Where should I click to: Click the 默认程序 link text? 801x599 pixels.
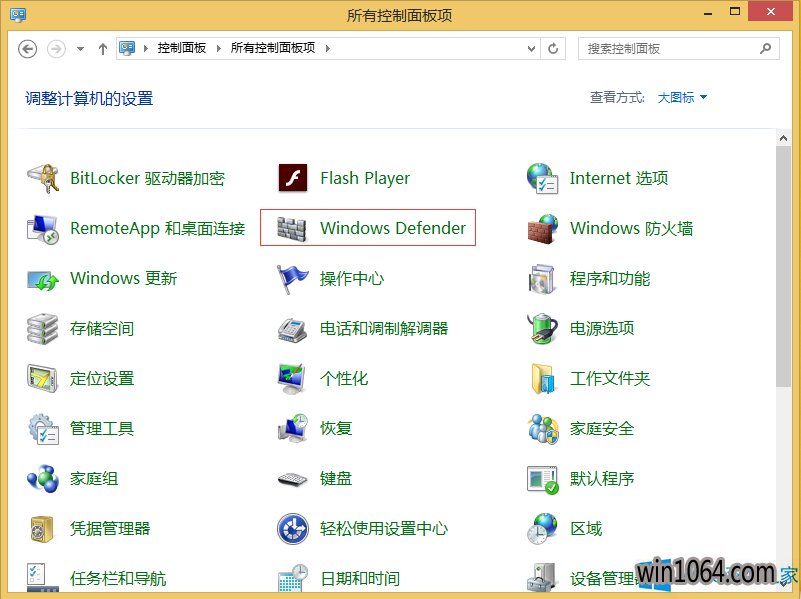click(602, 478)
